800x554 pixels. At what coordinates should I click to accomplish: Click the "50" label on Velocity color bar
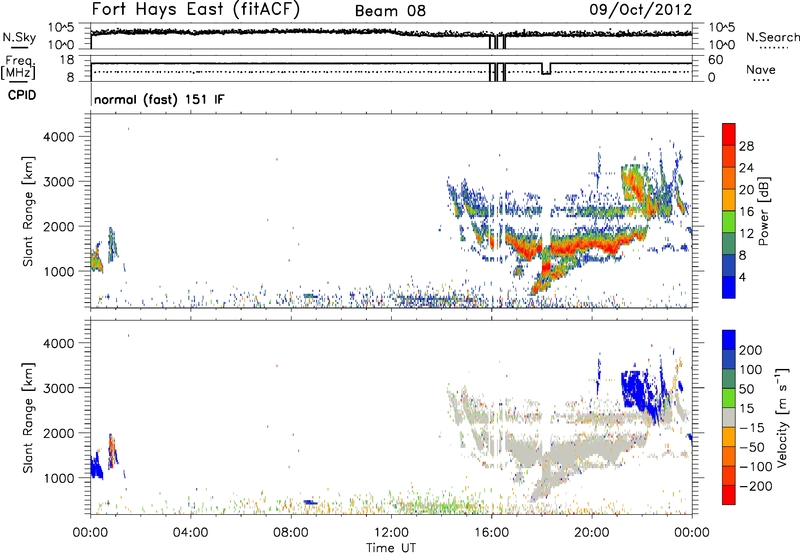click(746, 389)
